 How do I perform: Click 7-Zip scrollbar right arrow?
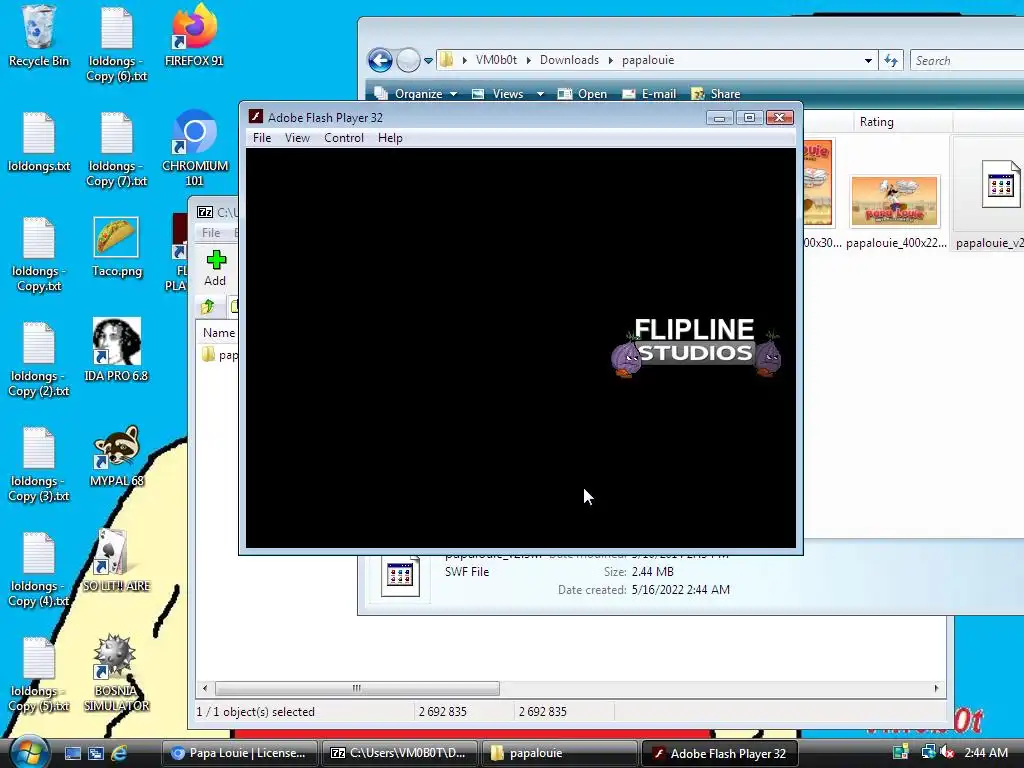pyautogui.click(x=936, y=688)
